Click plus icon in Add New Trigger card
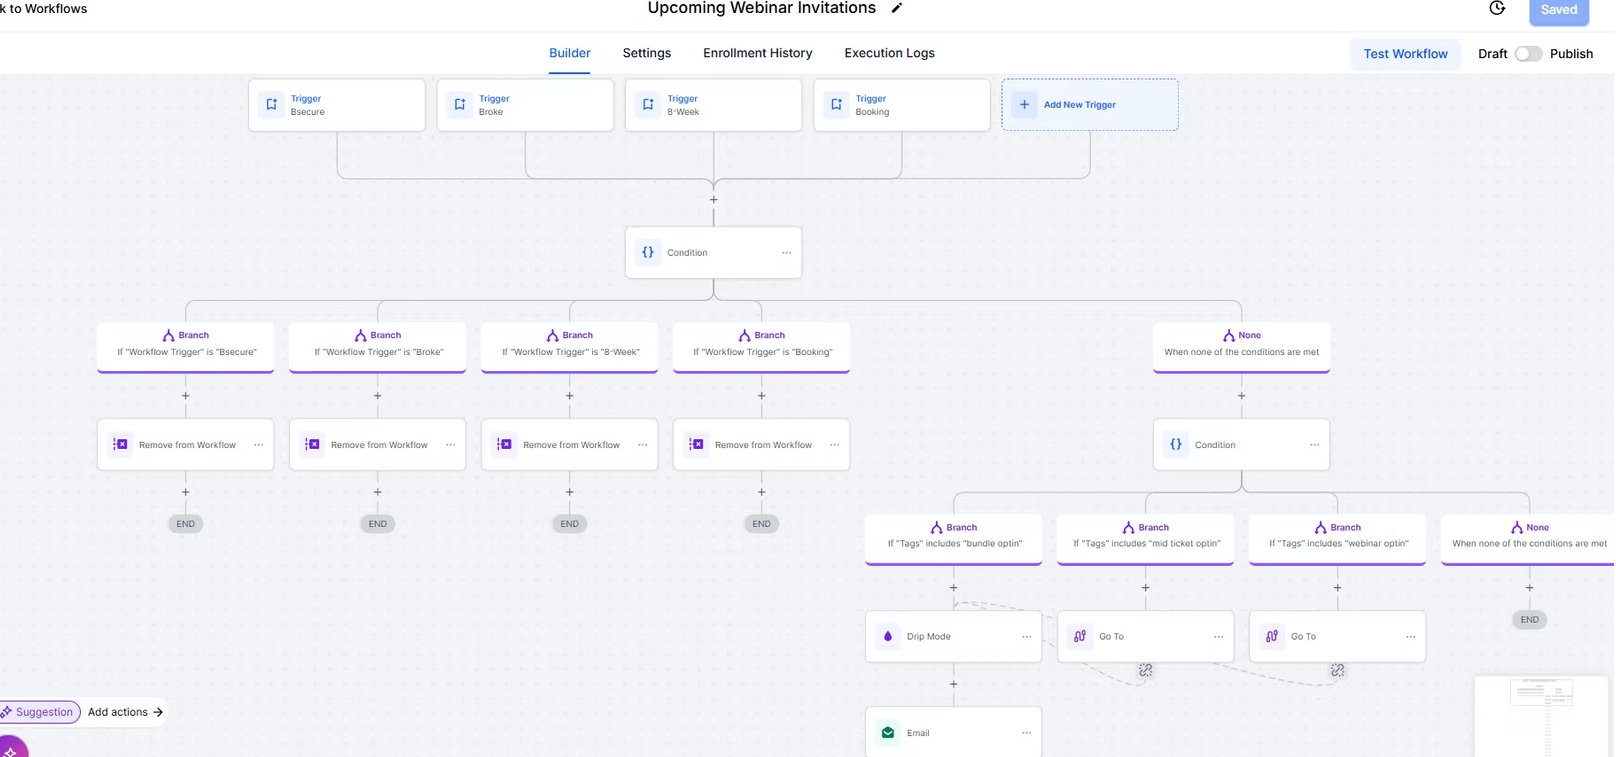The width and height of the screenshot is (1616, 757). [1024, 104]
